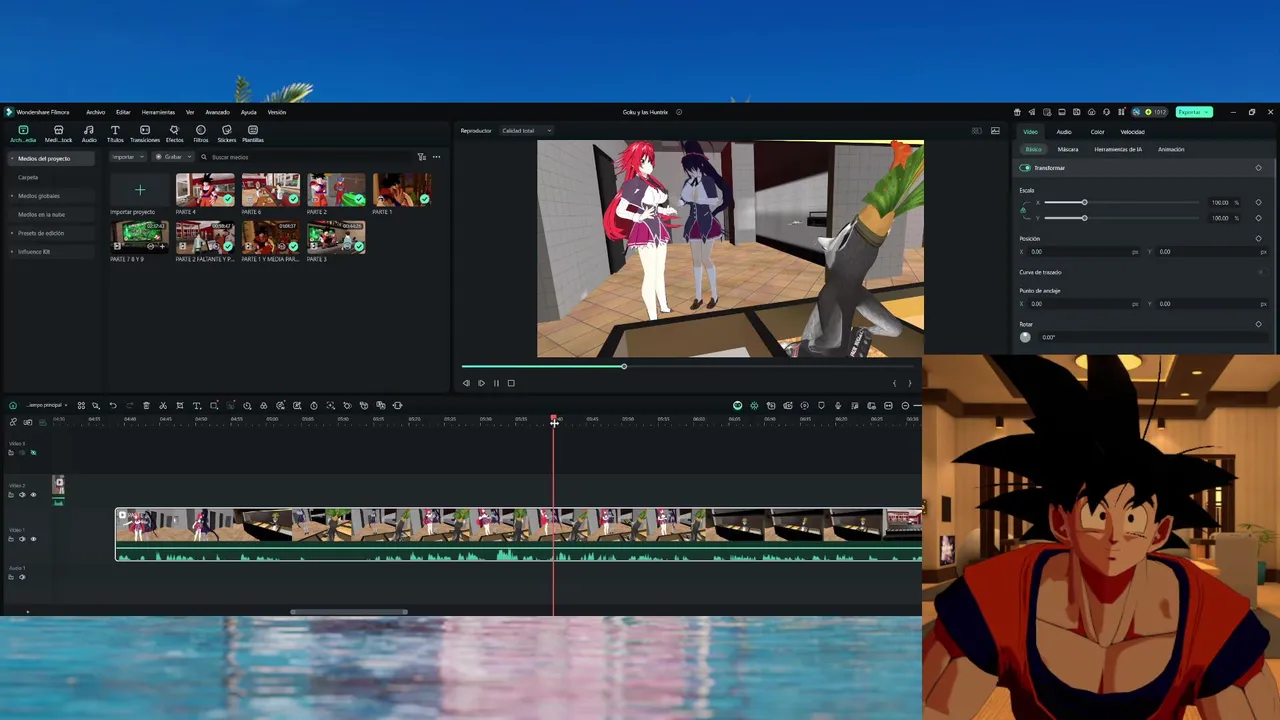Adjust the Escala Y slider

1121,218
